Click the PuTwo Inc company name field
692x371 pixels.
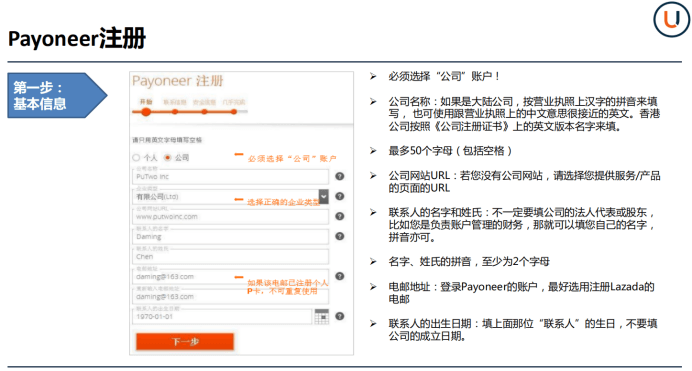pyautogui.click(x=230, y=176)
